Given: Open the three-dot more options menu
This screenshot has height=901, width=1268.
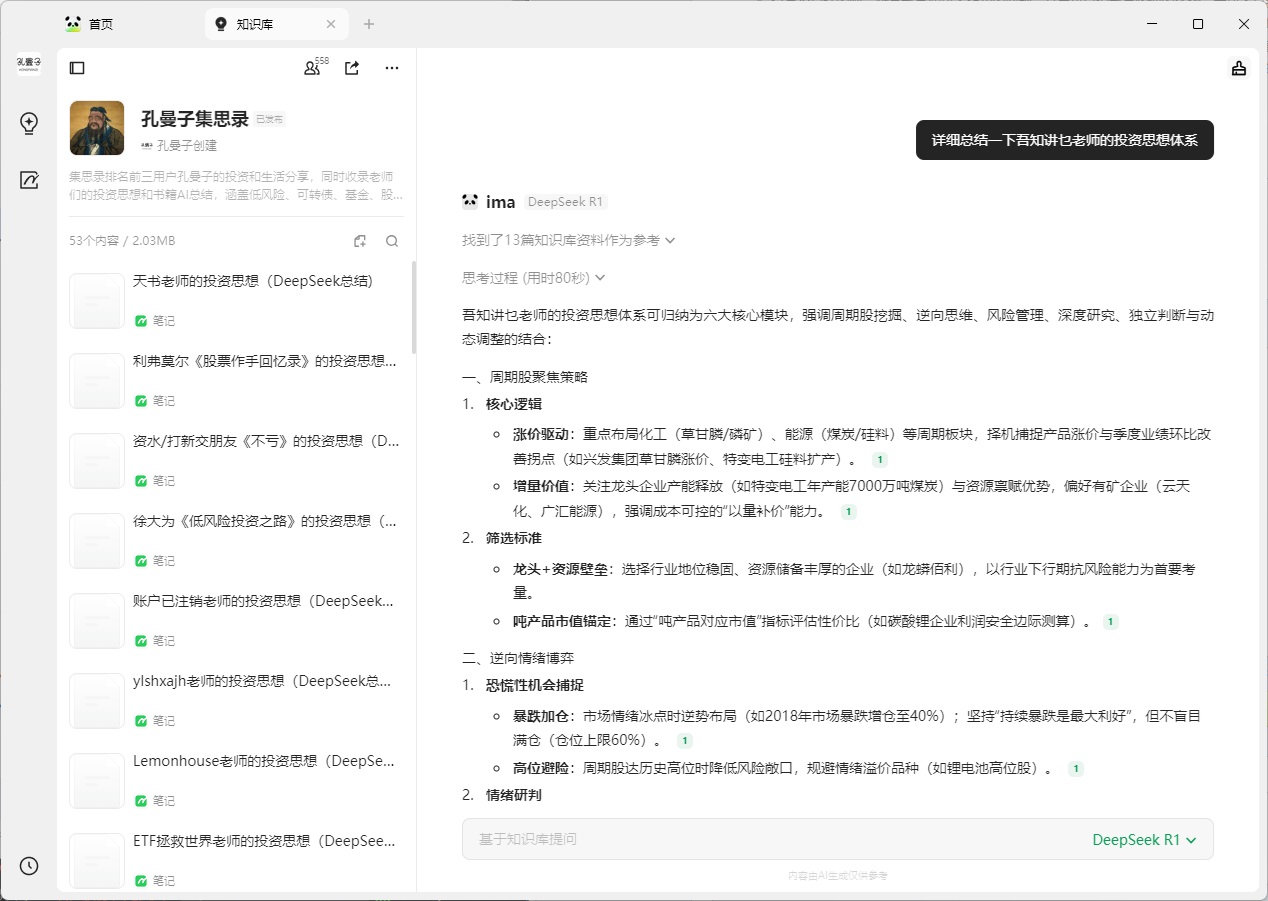Looking at the screenshot, I should point(392,68).
